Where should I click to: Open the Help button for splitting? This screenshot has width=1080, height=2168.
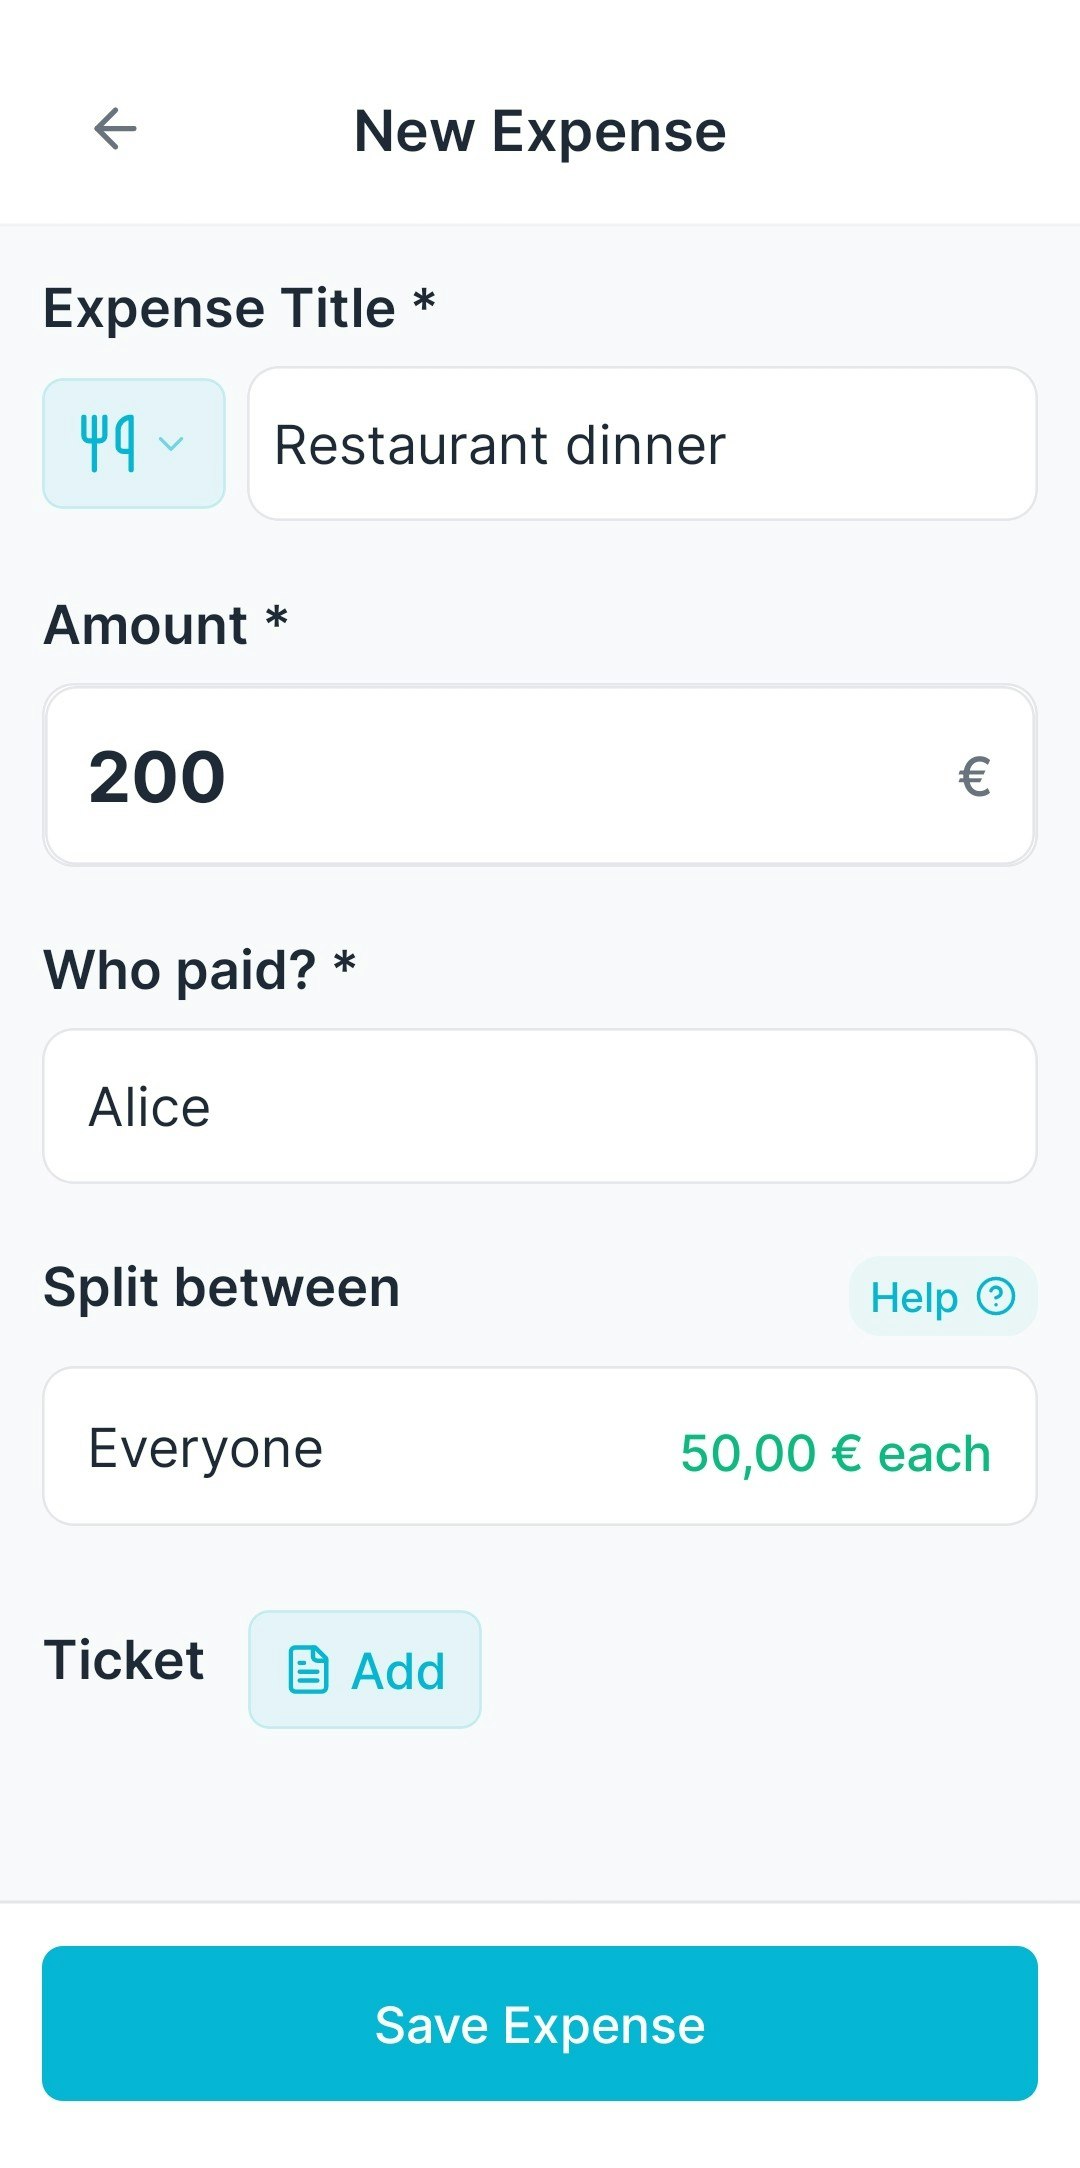point(943,1297)
